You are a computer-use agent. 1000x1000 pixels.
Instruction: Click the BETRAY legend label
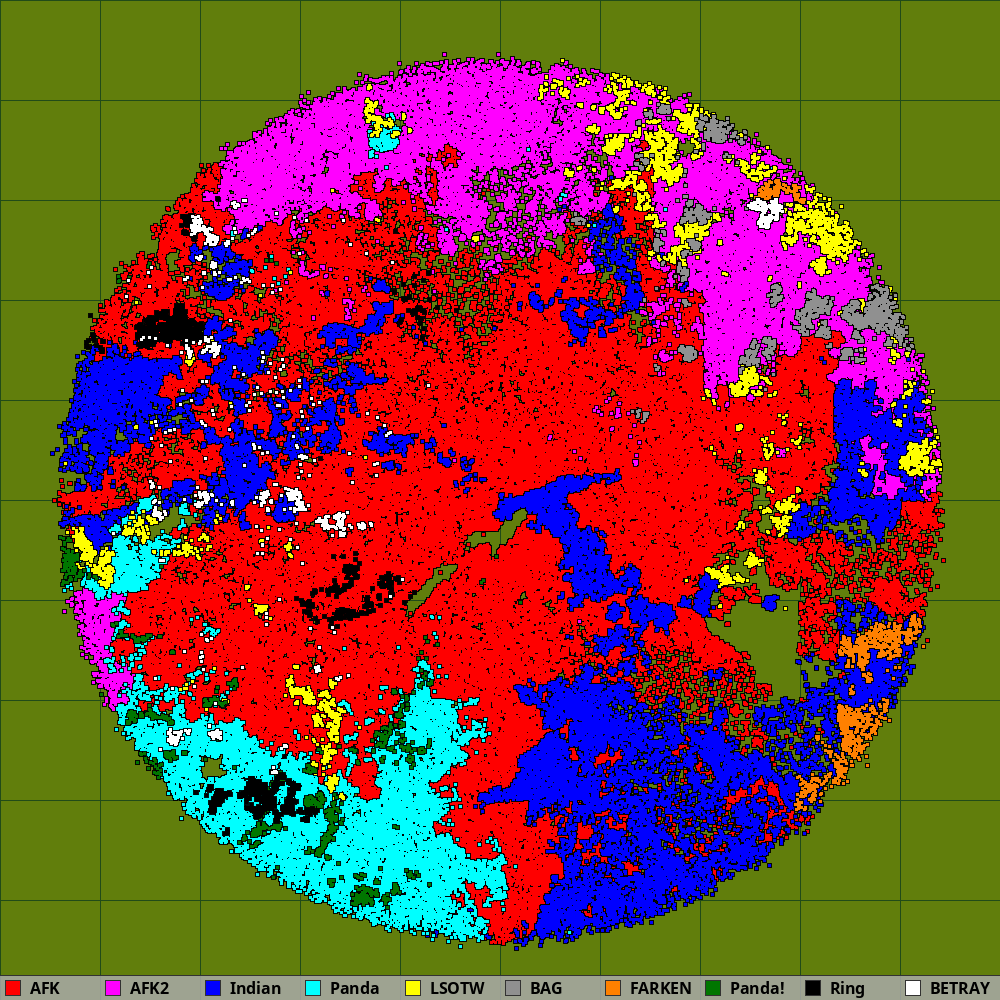[959, 988]
